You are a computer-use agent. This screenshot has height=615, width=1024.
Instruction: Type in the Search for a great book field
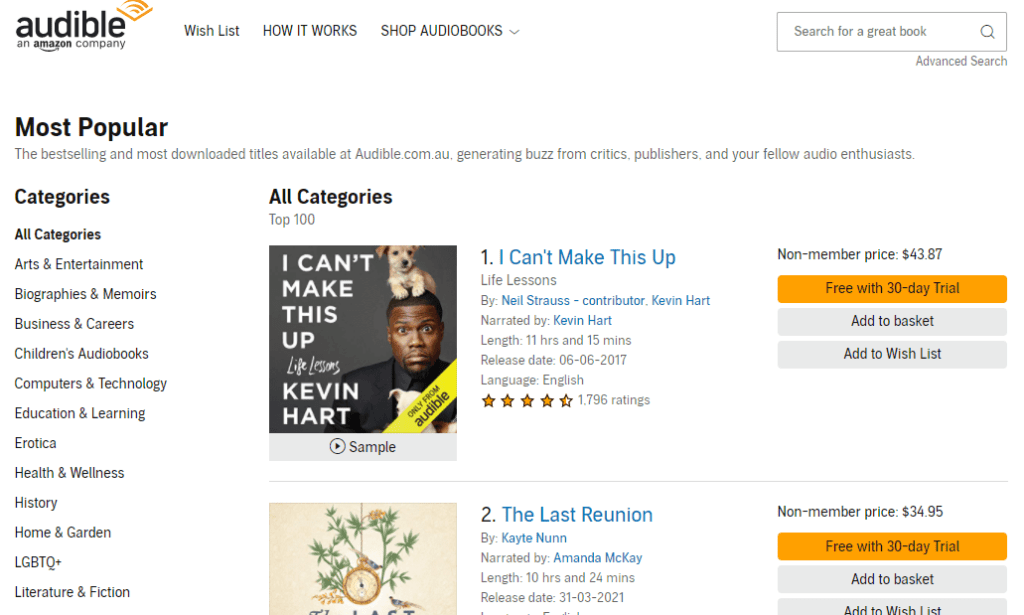(x=875, y=32)
